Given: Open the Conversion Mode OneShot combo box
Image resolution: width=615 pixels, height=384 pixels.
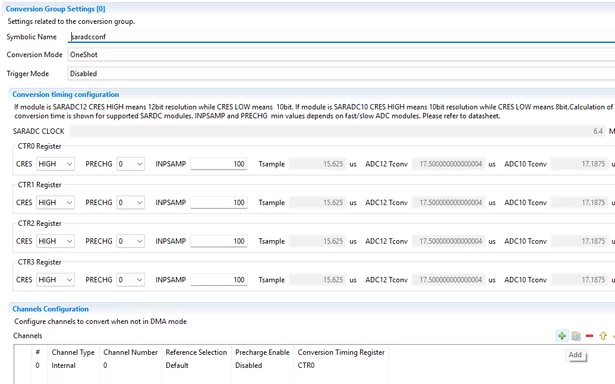Looking at the screenshot, I should (341, 55).
